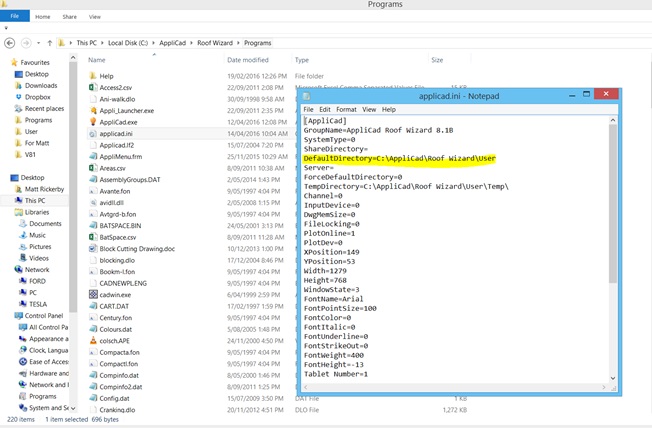Select Appli_Launcher.exe icon
The image size is (652, 428).
click(x=93, y=110)
